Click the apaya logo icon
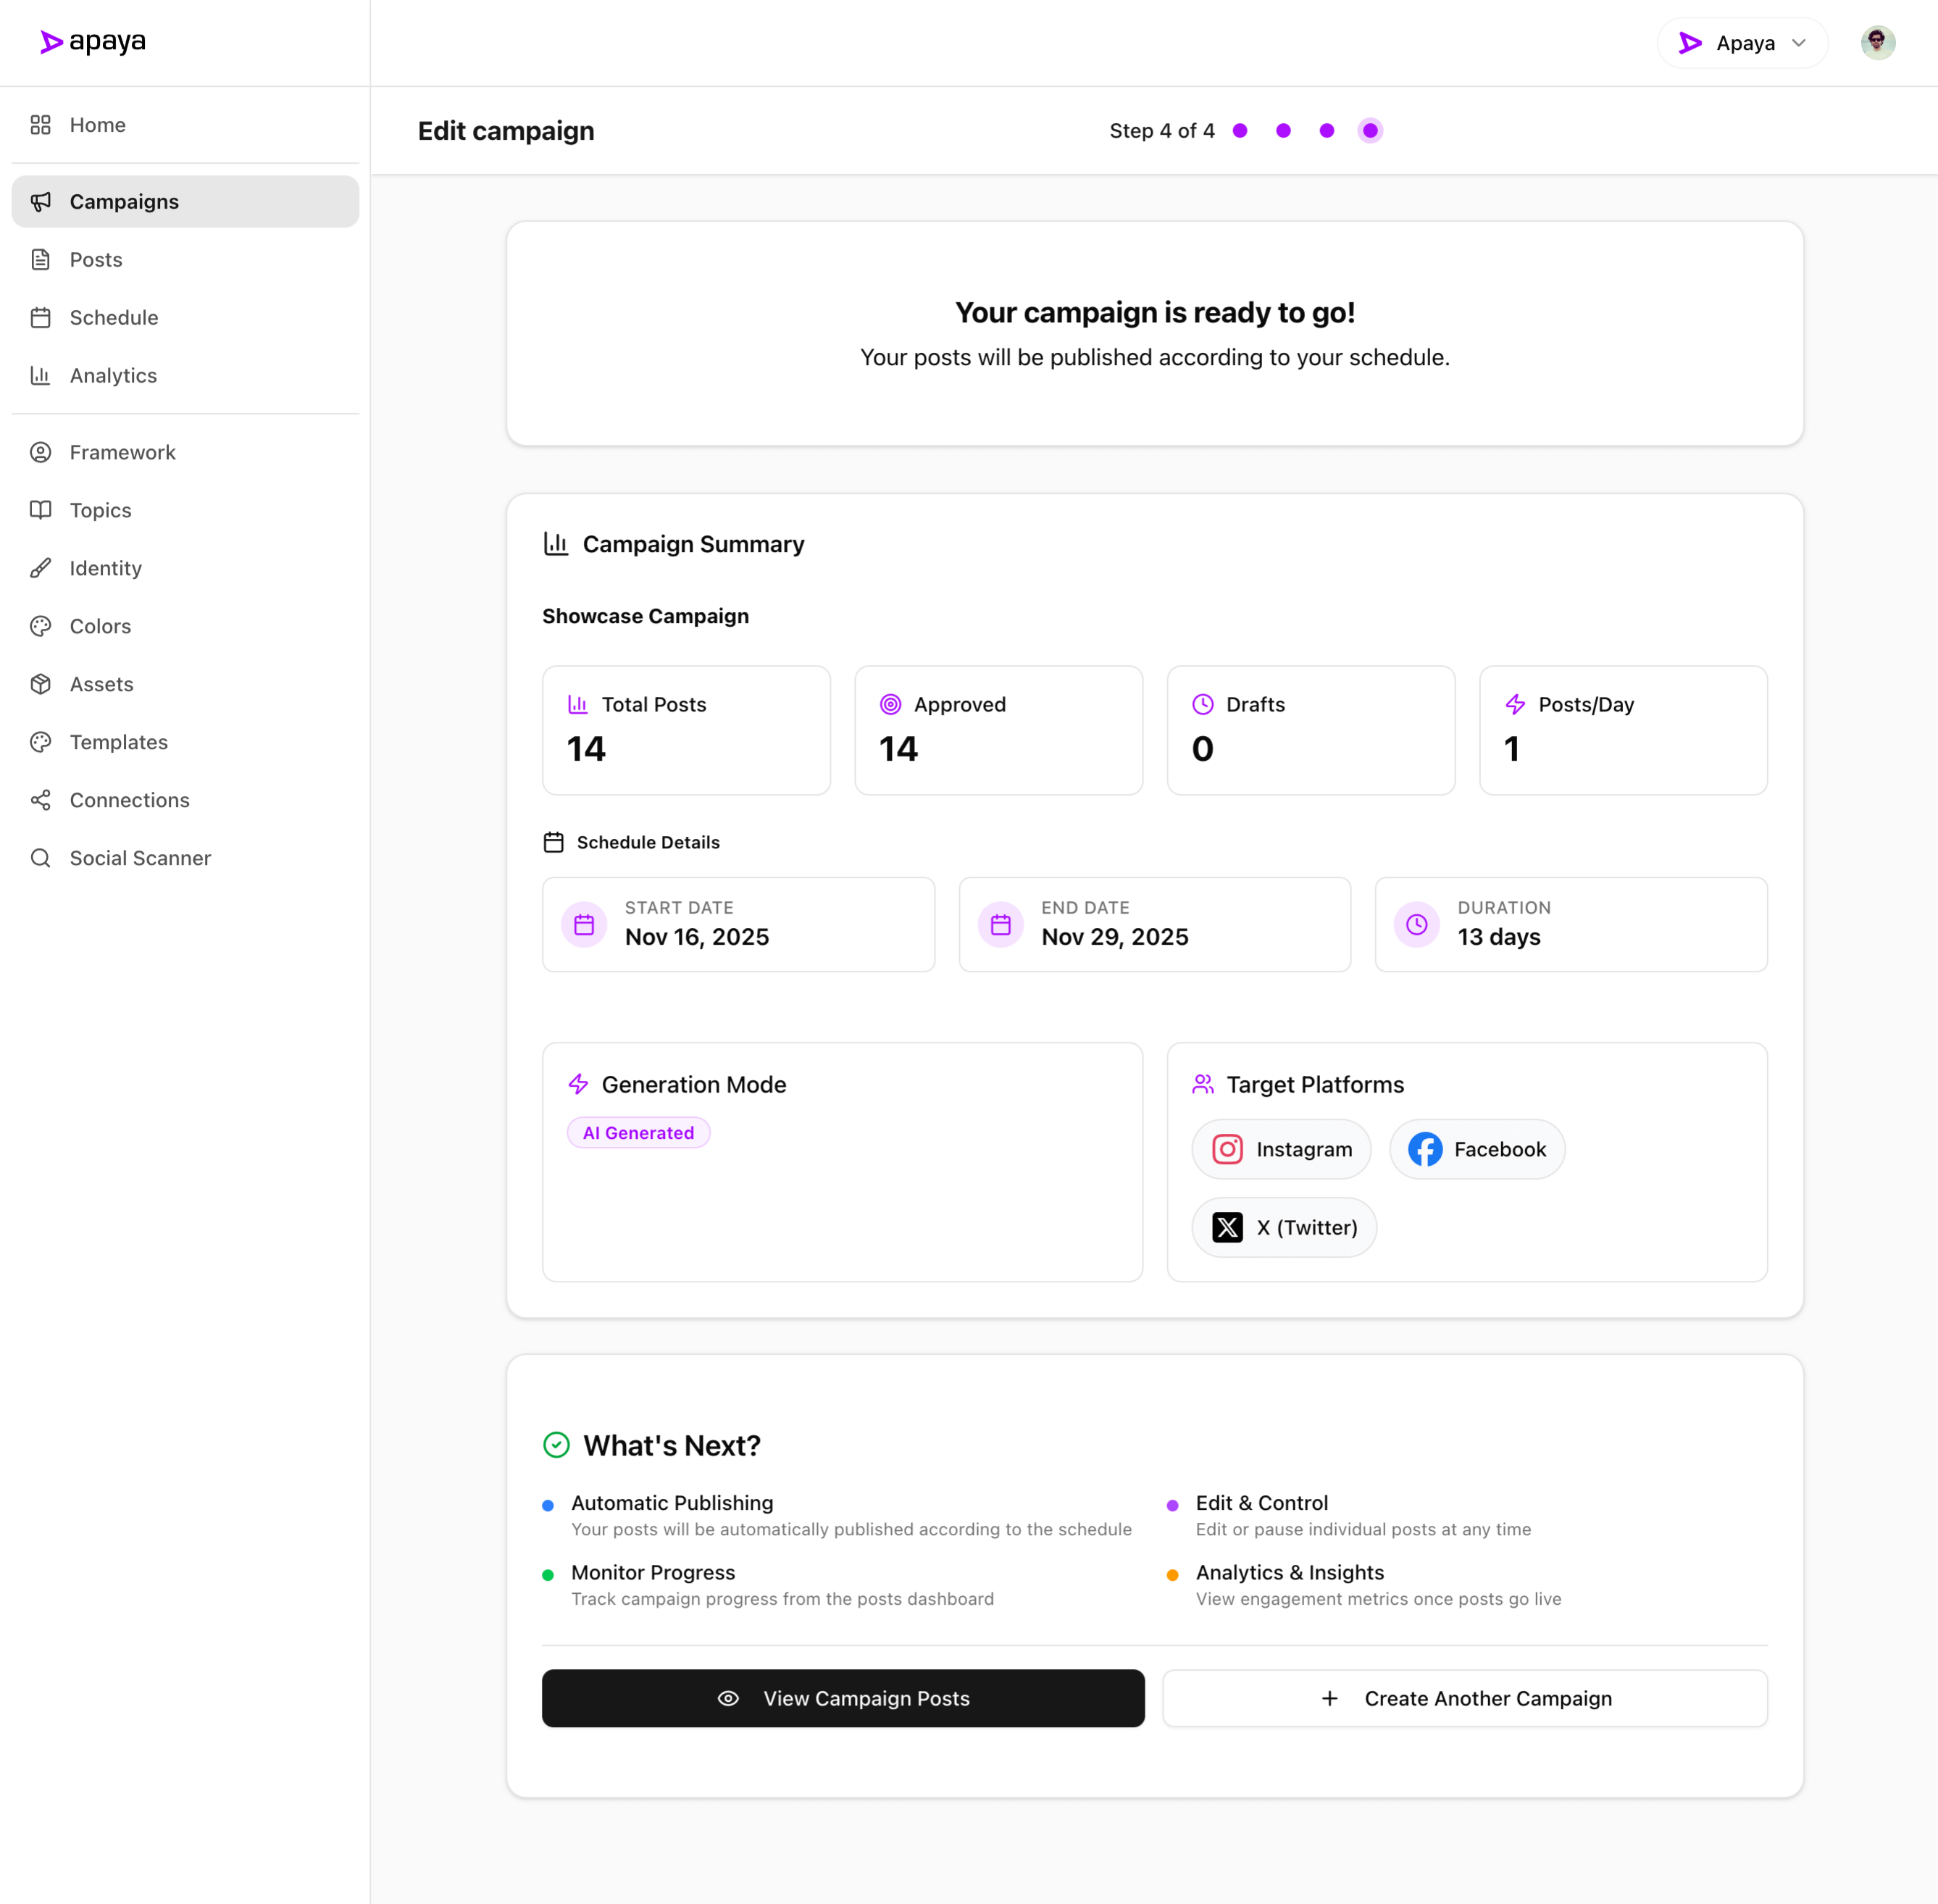 51,42
